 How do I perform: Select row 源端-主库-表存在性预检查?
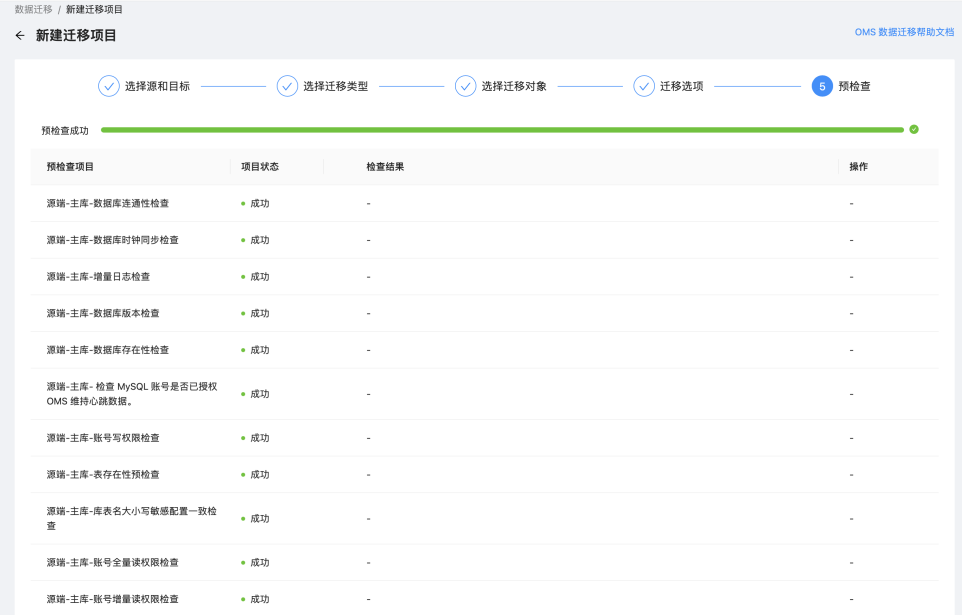485,474
